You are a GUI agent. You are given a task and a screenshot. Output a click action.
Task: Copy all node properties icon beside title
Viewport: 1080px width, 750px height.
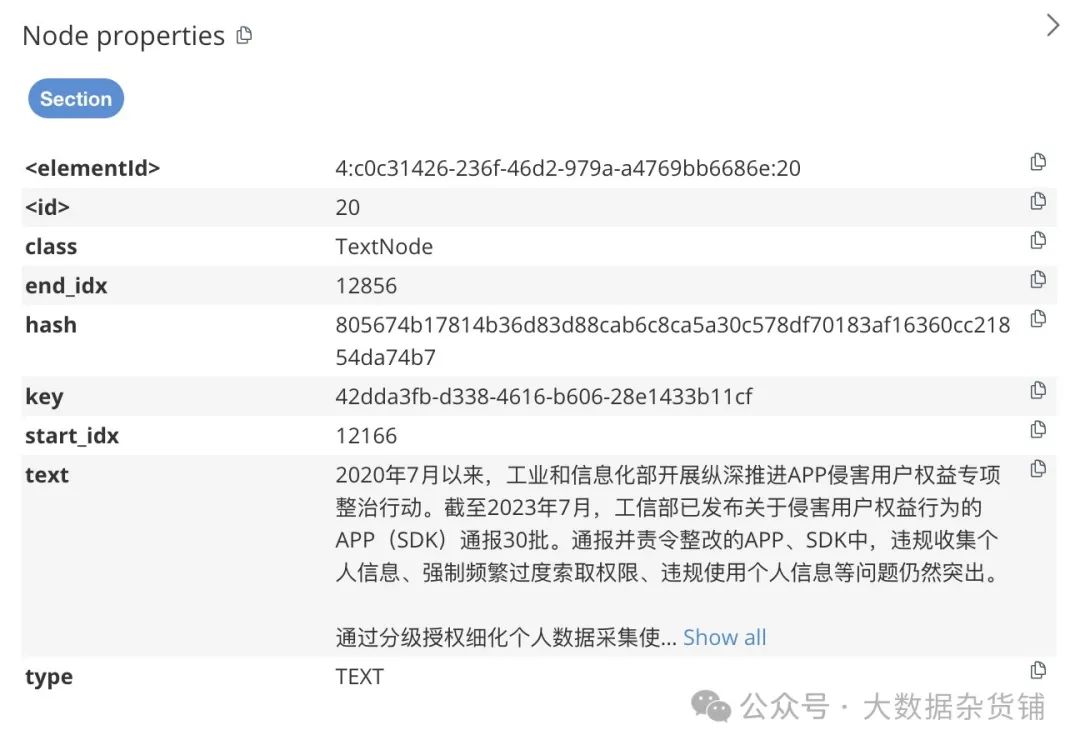(244, 34)
